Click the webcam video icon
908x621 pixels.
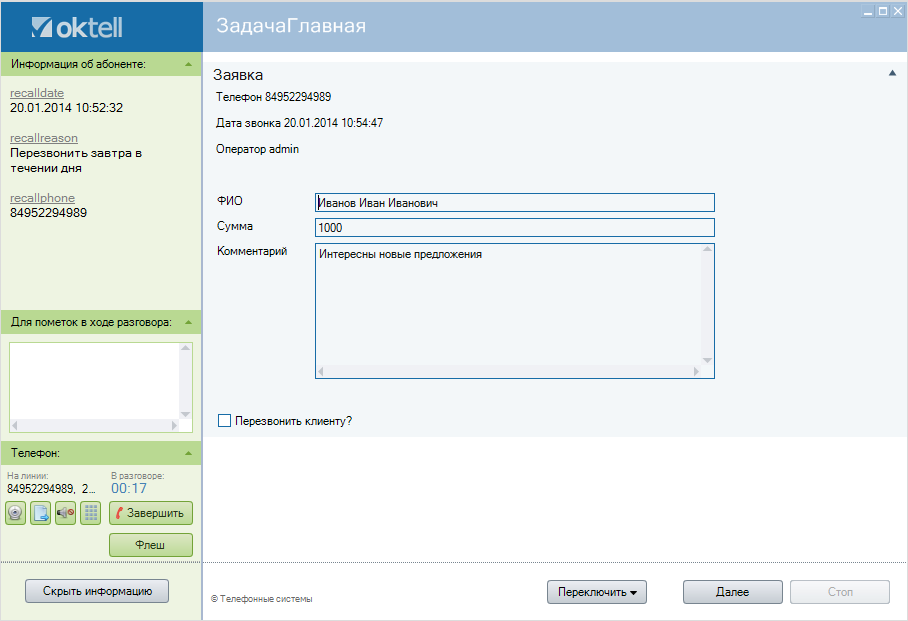(x=16, y=513)
